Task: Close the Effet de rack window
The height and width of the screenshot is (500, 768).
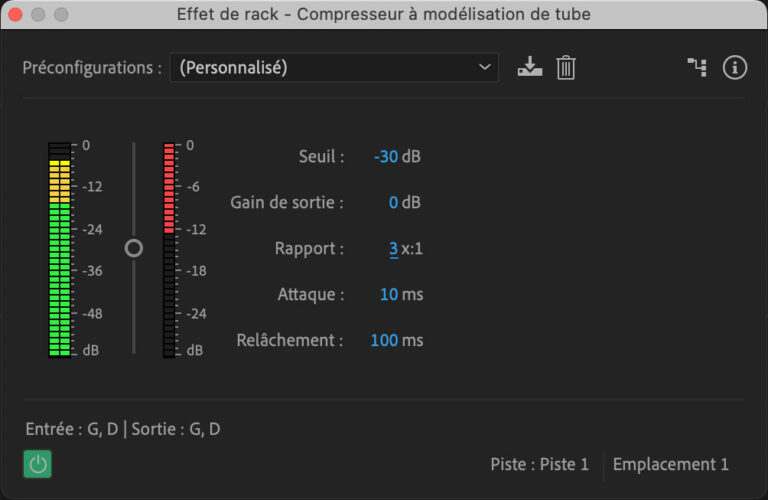Action: click(17, 15)
